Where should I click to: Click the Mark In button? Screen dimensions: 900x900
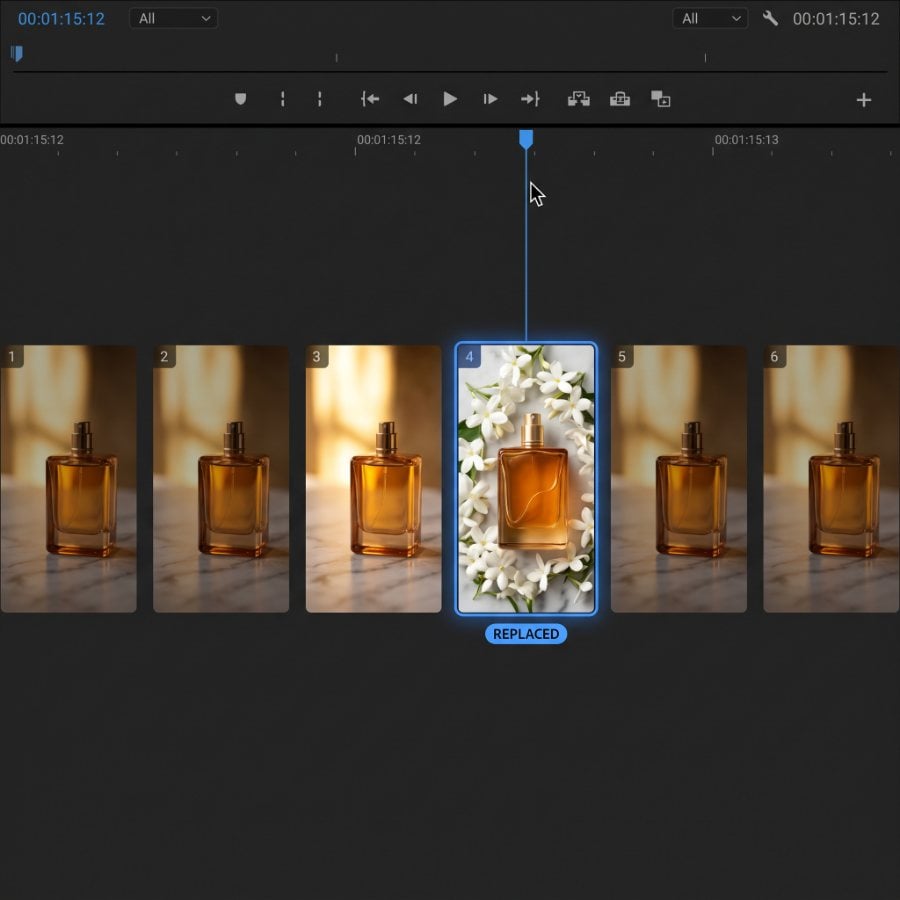(x=282, y=99)
